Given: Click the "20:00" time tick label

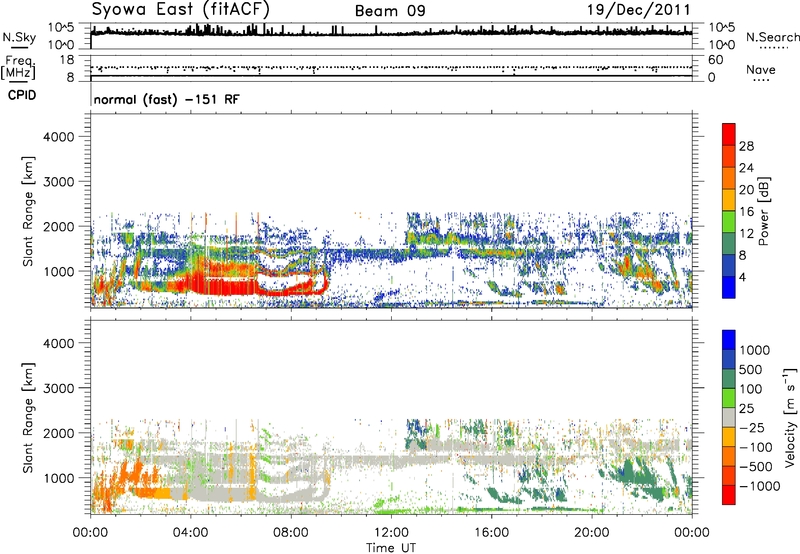Looking at the screenshot, I should [591, 533].
